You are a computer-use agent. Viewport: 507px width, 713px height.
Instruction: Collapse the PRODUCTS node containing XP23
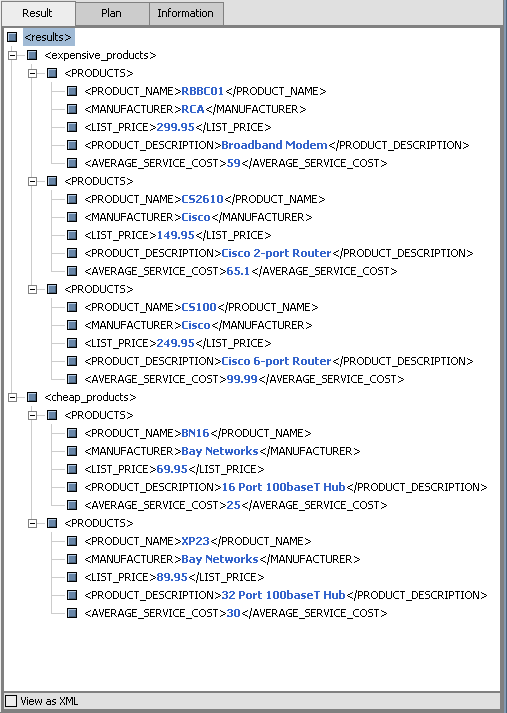[x=33, y=523]
